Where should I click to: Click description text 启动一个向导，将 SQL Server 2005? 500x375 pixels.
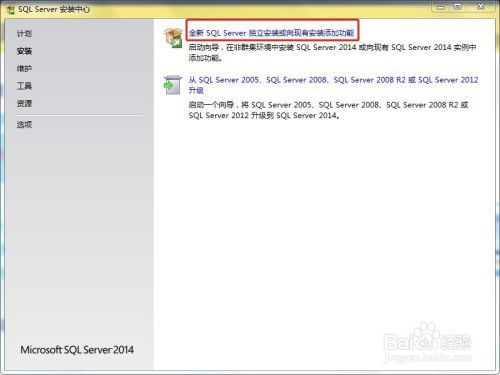[329, 110]
